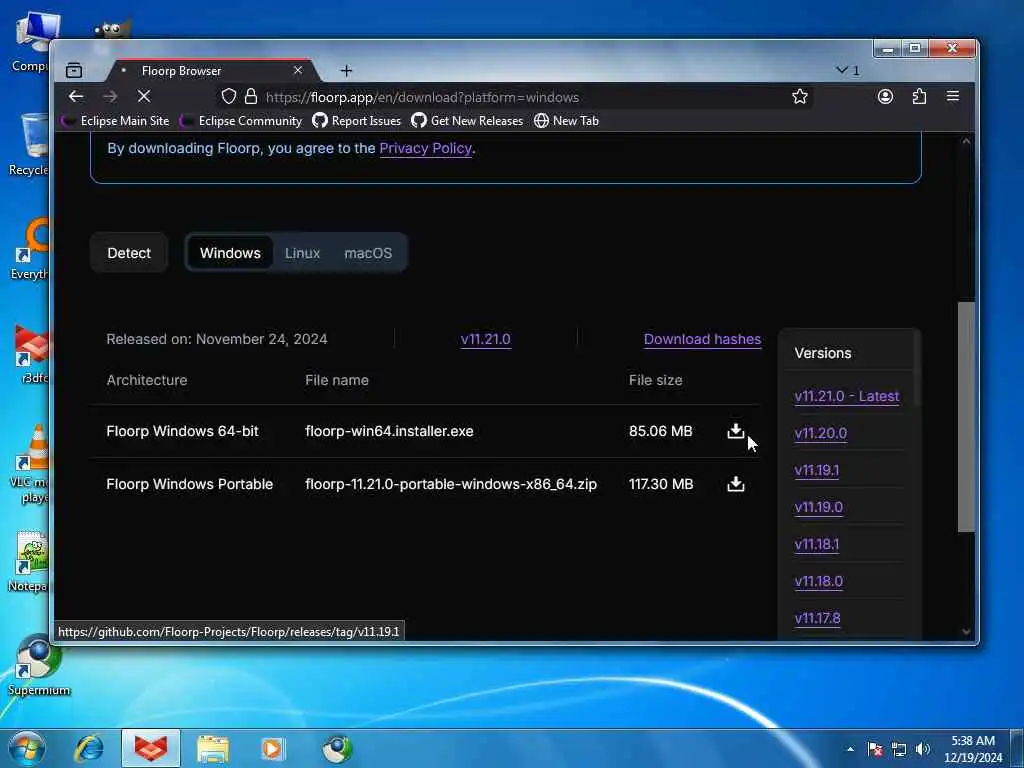The width and height of the screenshot is (1024, 768).
Task: Stop page loading with the X button
Action: click(144, 97)
